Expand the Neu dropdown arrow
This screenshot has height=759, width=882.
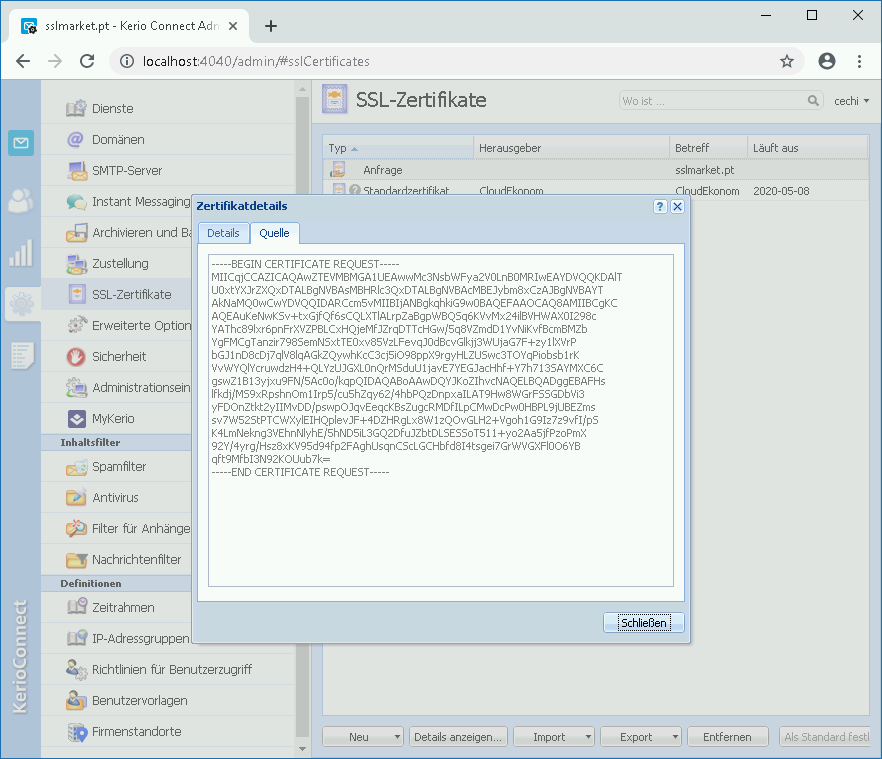(x=397, y=736)
